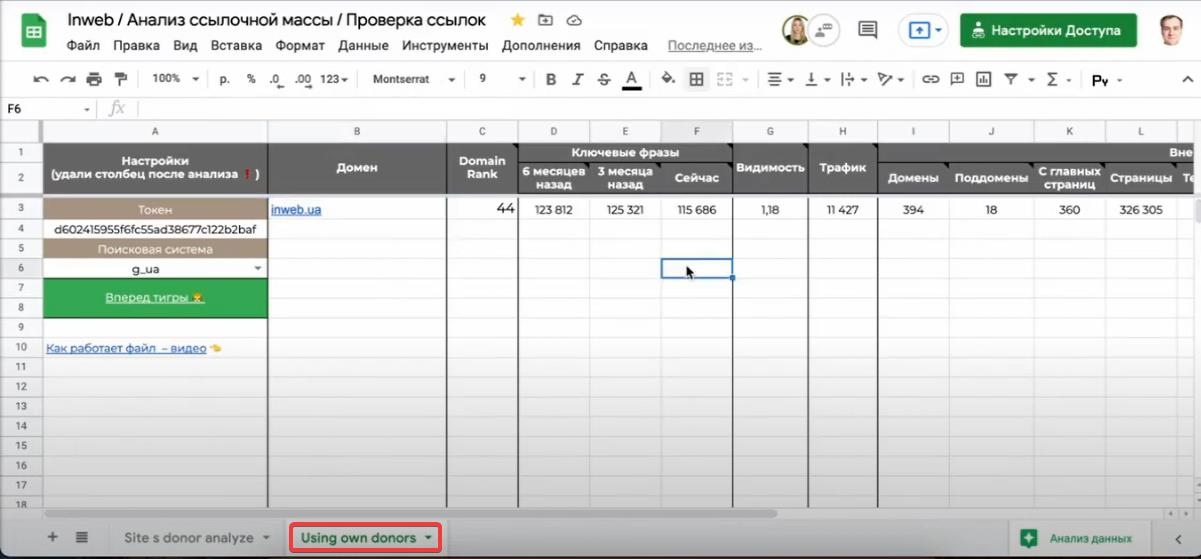Switch to Site s donor analyze tab

[x=189, y=538]
